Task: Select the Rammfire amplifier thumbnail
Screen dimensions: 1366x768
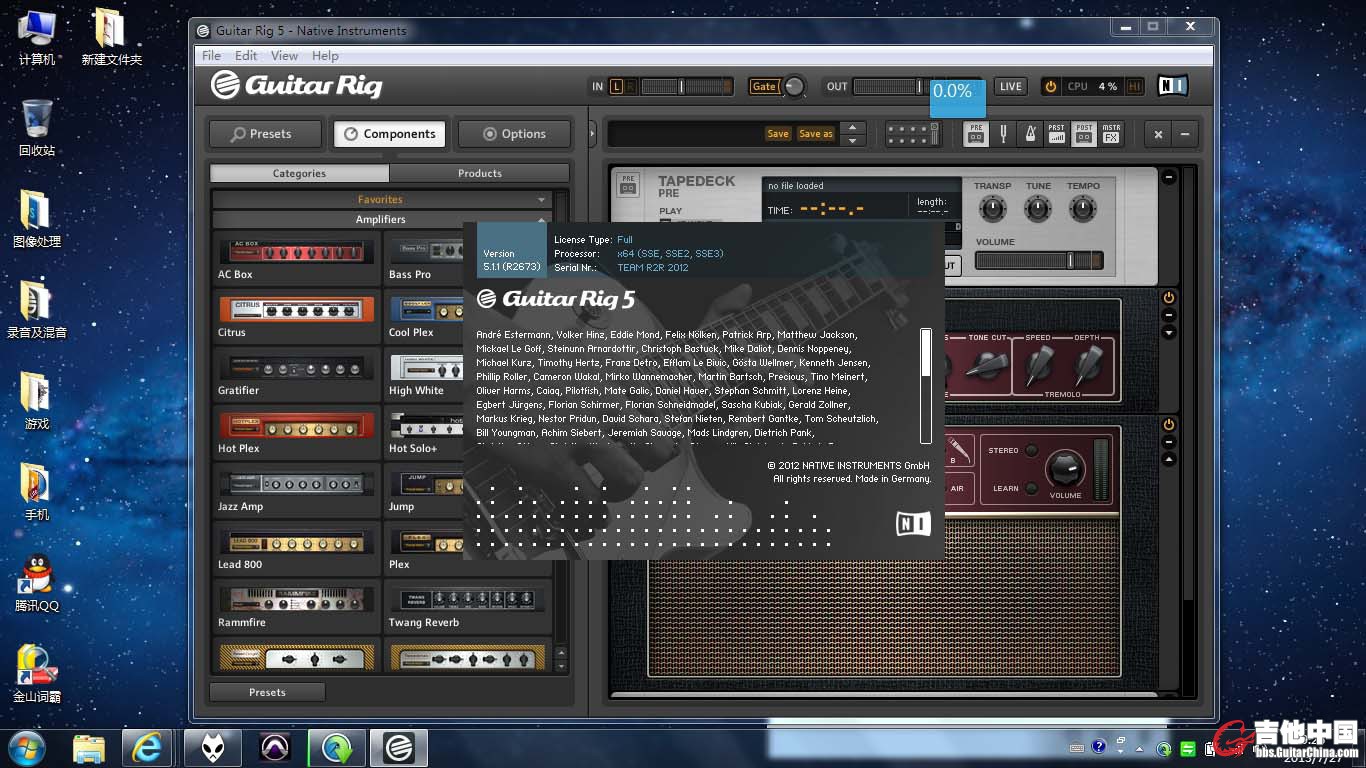Action: (296, 599)
